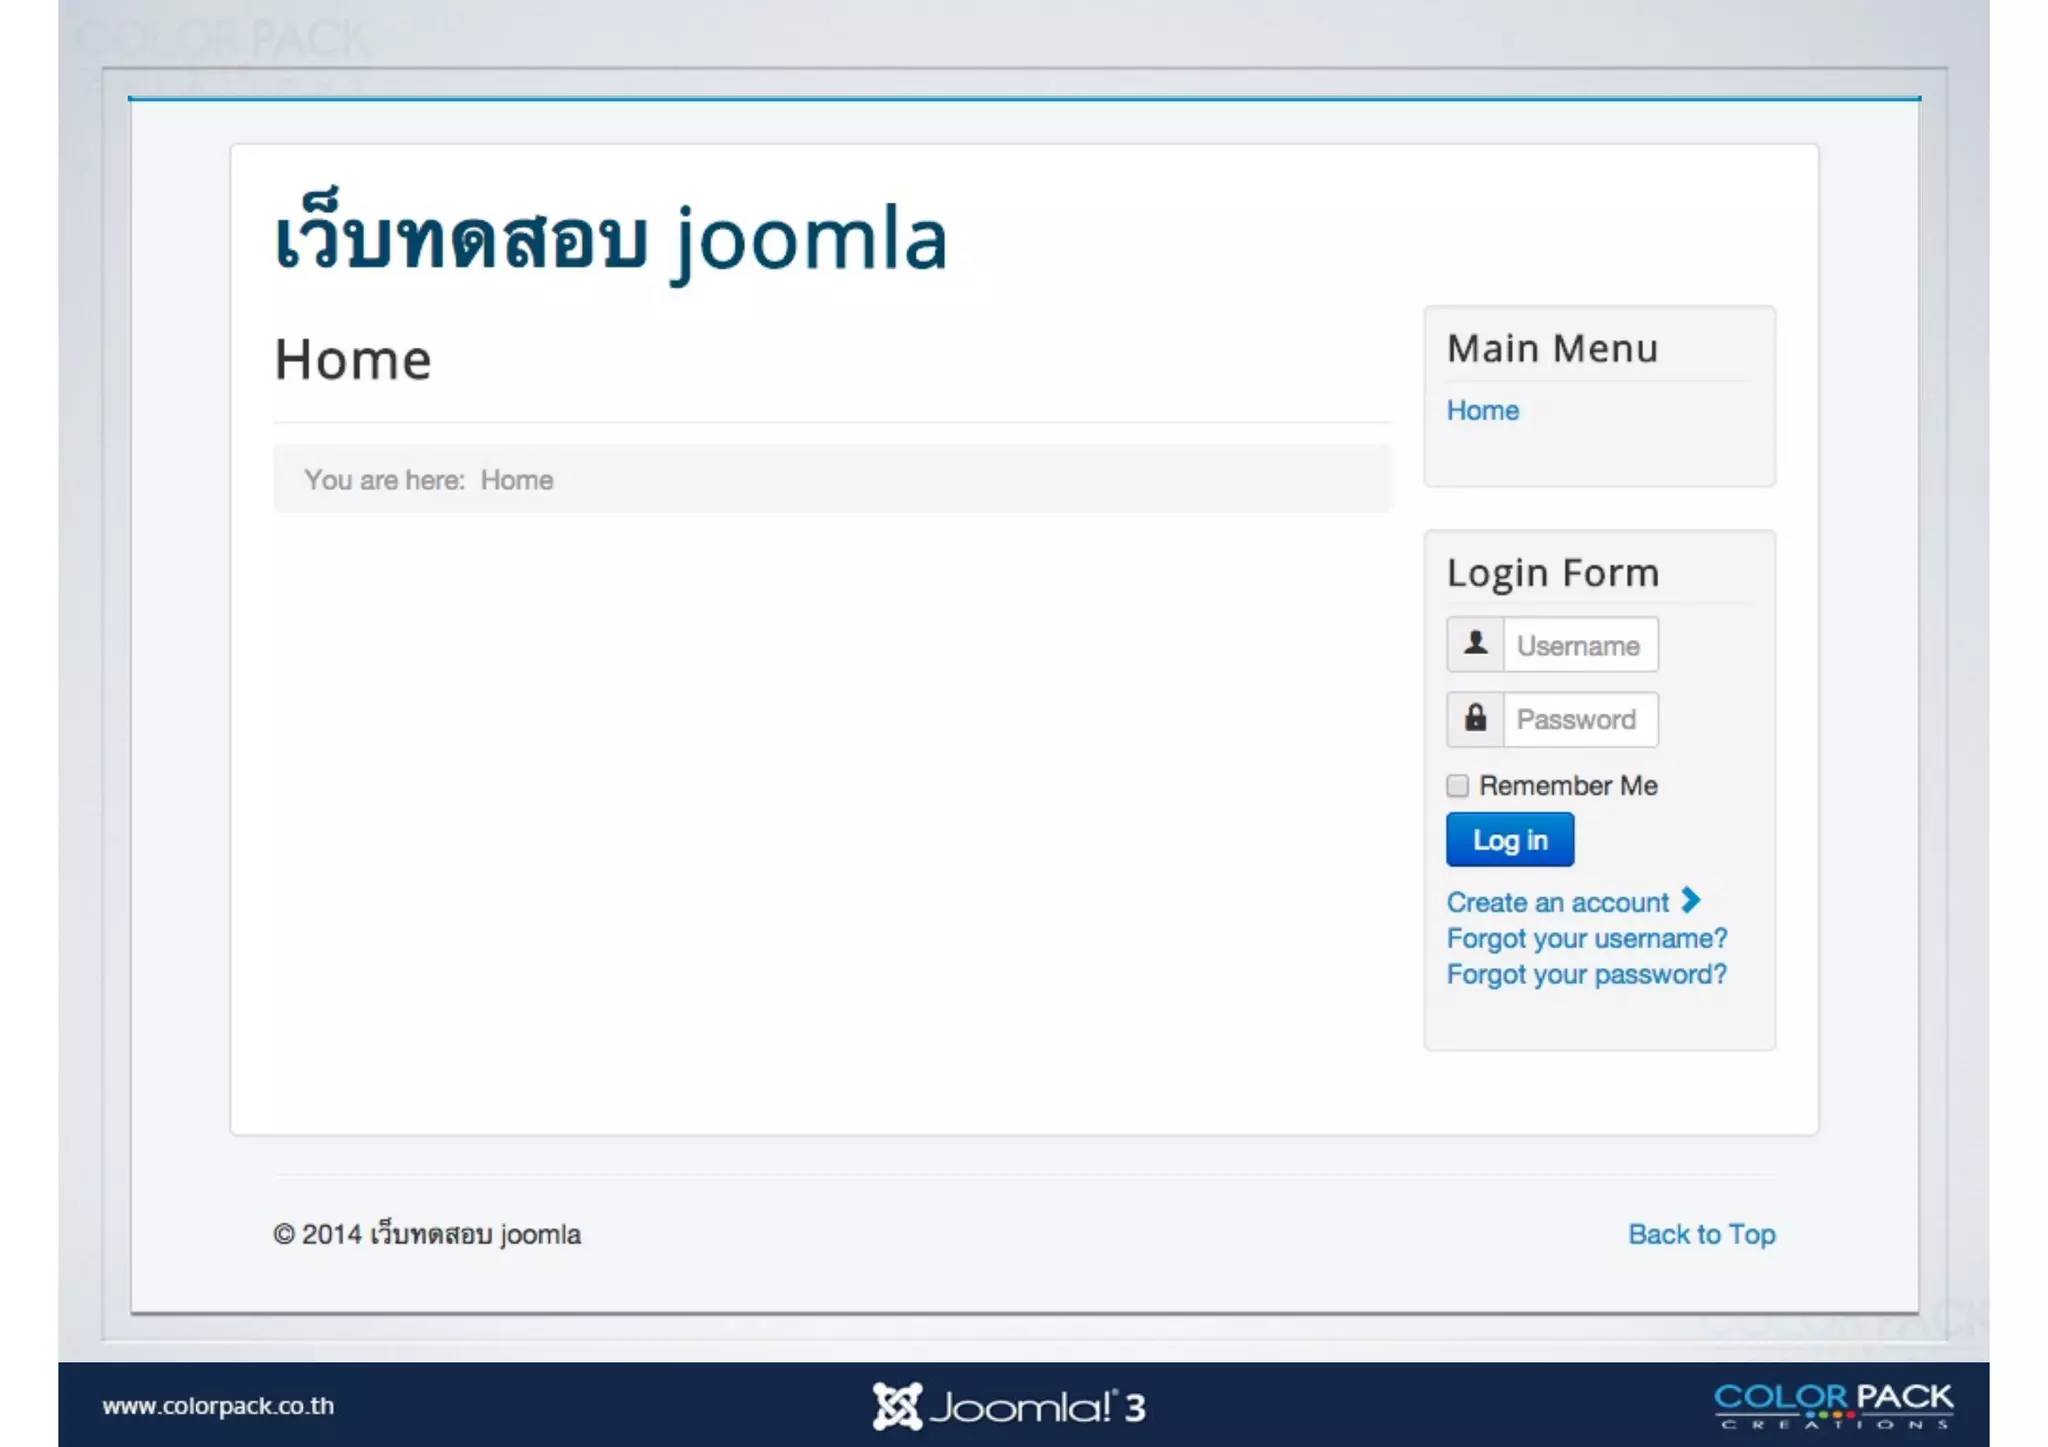Click the Login Form module heading

[x=1552, y=573]
